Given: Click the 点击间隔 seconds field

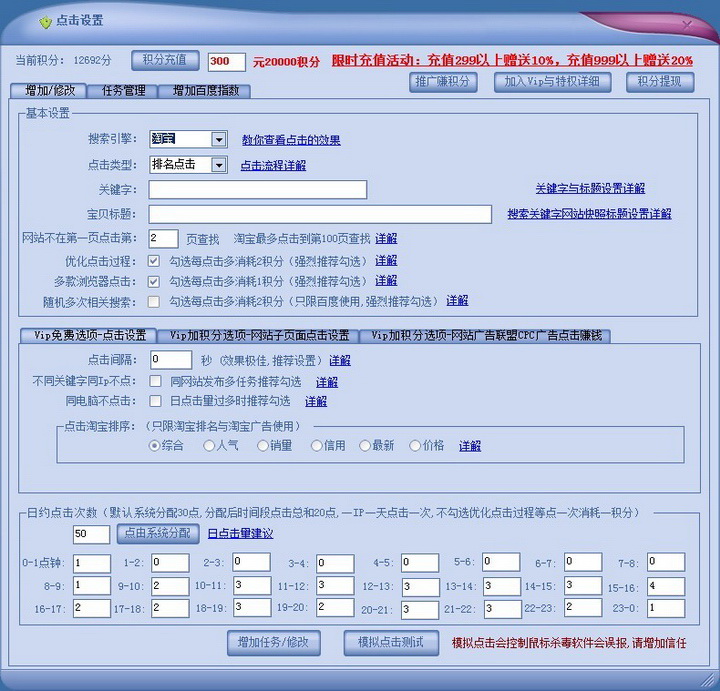Looking at the screenshot, I should click(x=171, y=360).
